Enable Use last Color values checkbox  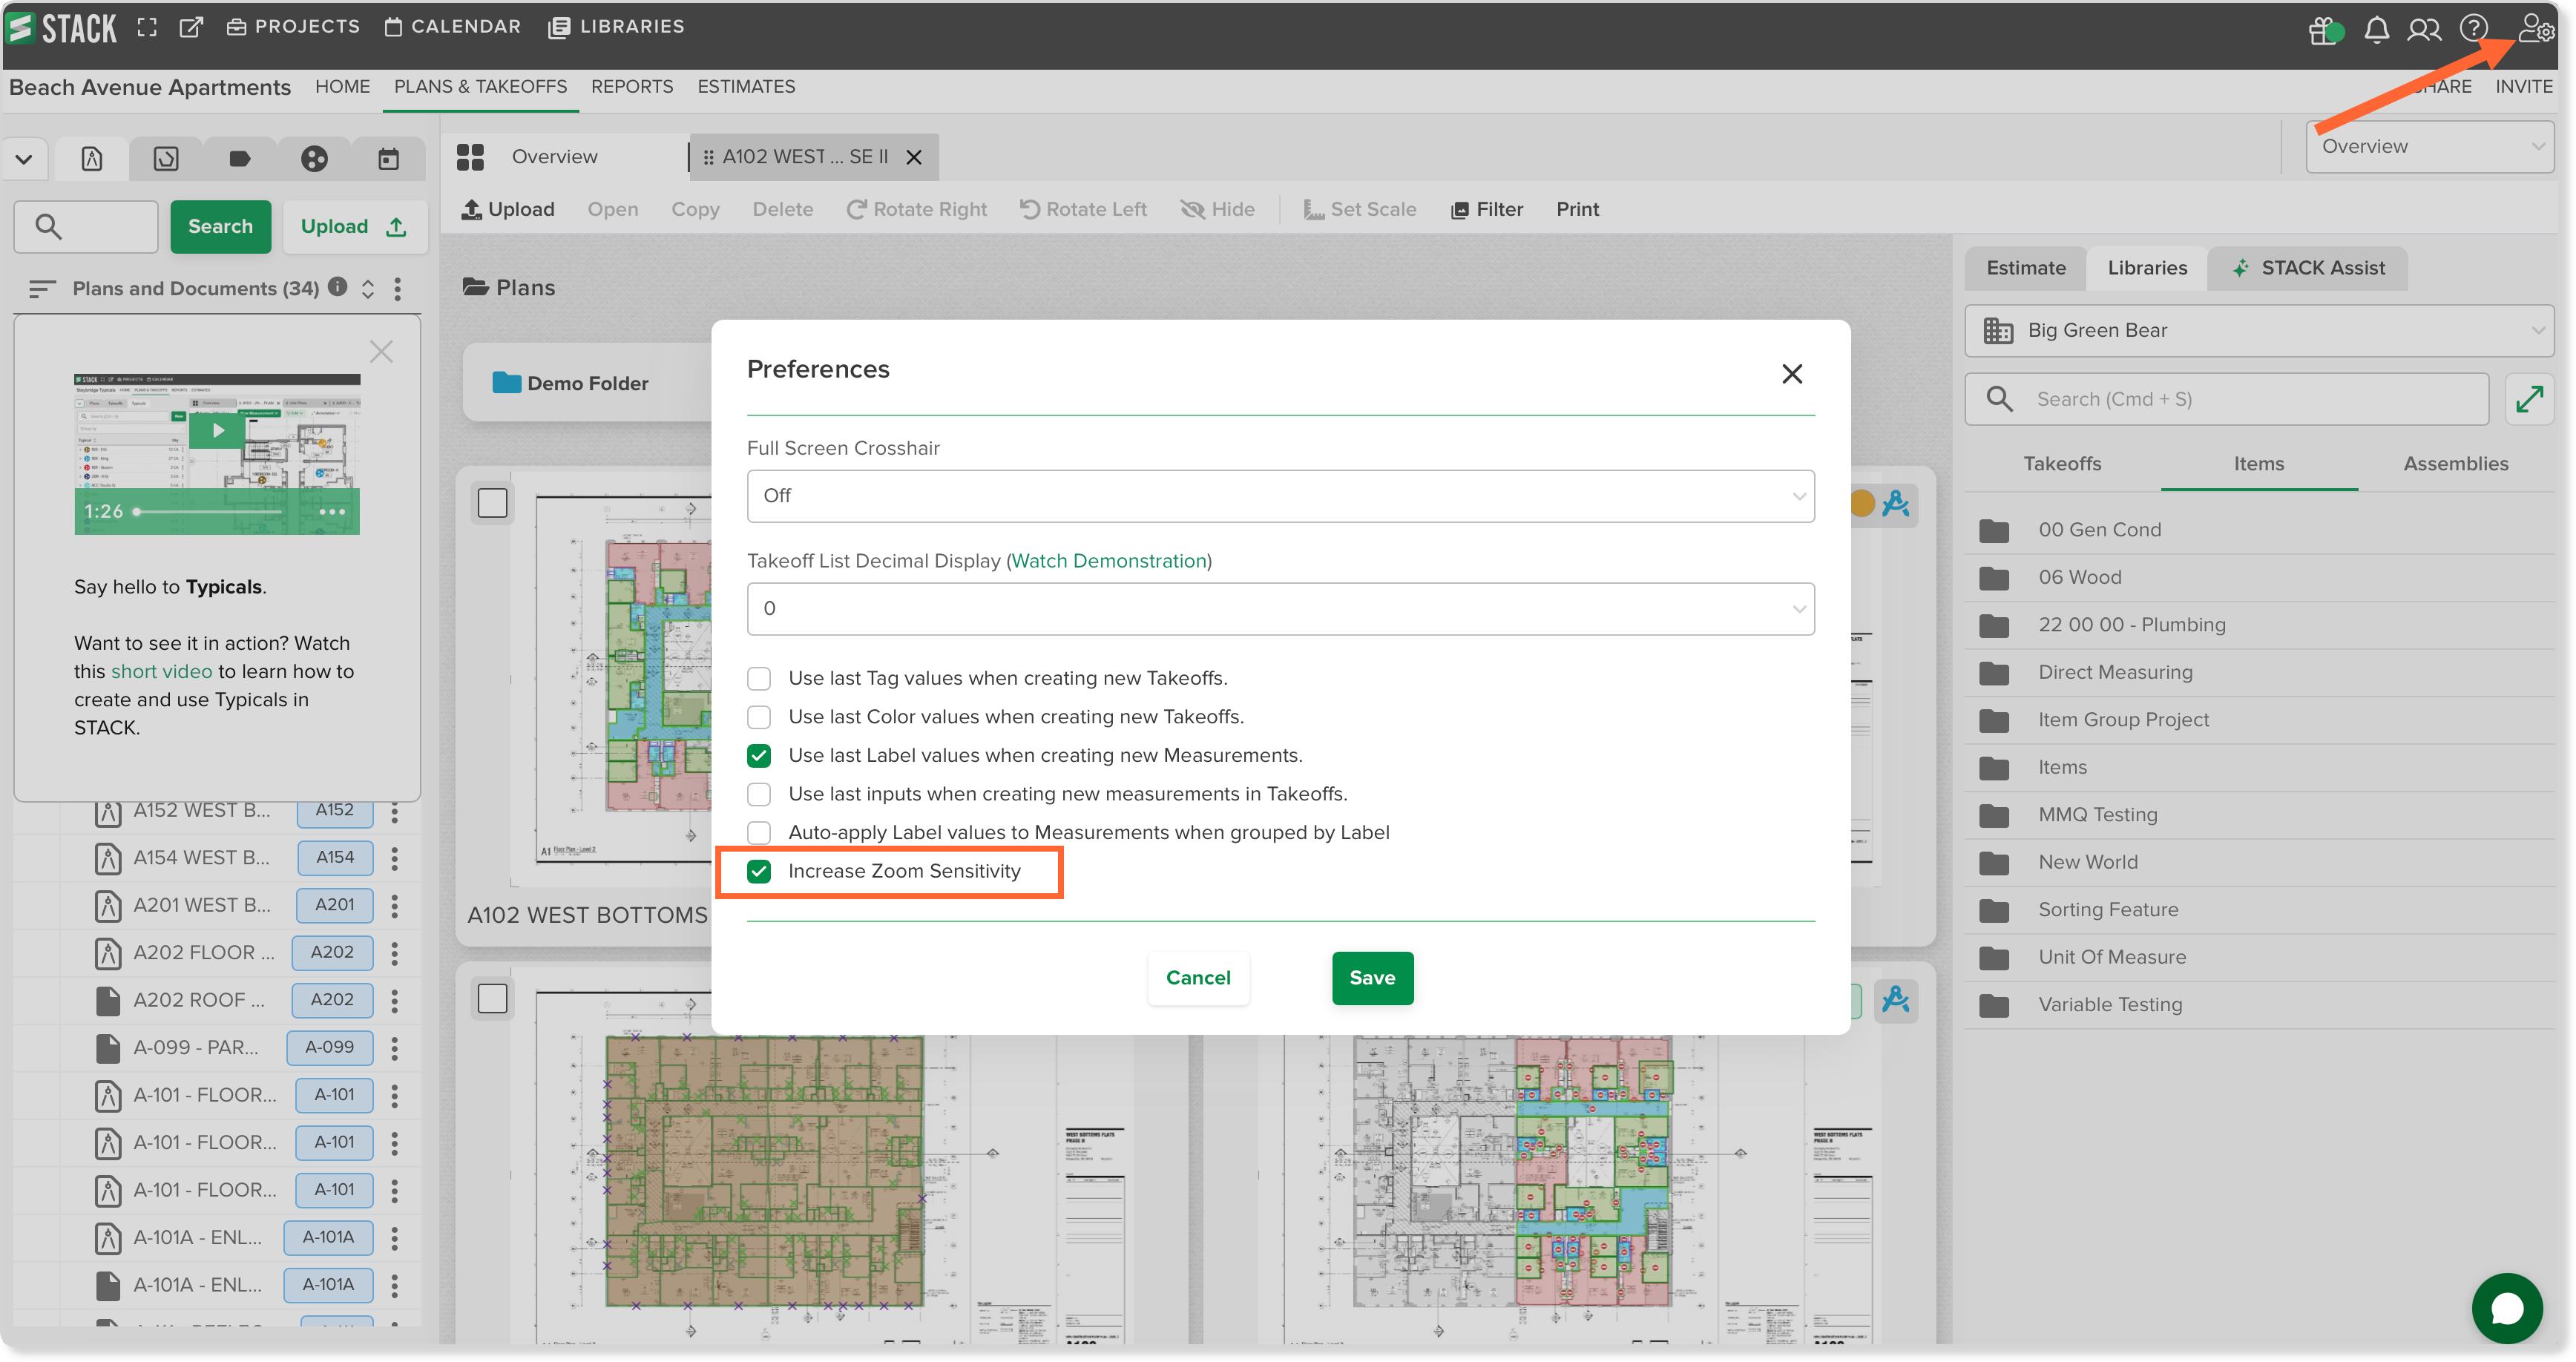click(x=759, y=717)
